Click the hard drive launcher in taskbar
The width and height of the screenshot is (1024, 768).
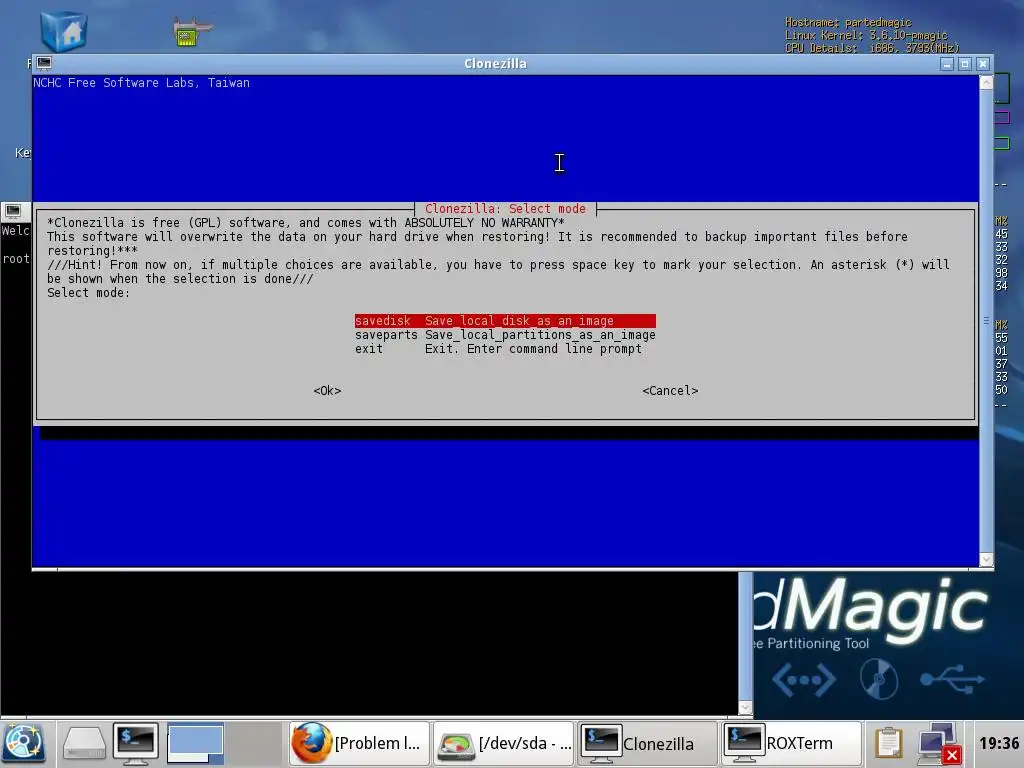pyautogui.click(x=84, y=743)
